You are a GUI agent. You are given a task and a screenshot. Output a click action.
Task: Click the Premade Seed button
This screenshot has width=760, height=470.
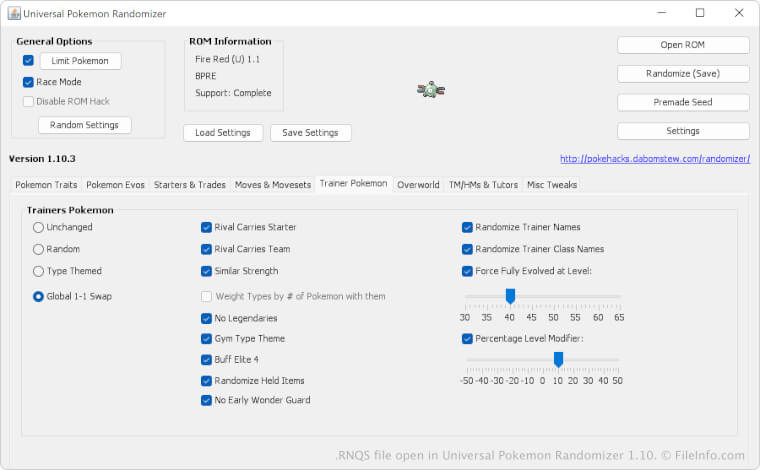click(x=683, y=102)
